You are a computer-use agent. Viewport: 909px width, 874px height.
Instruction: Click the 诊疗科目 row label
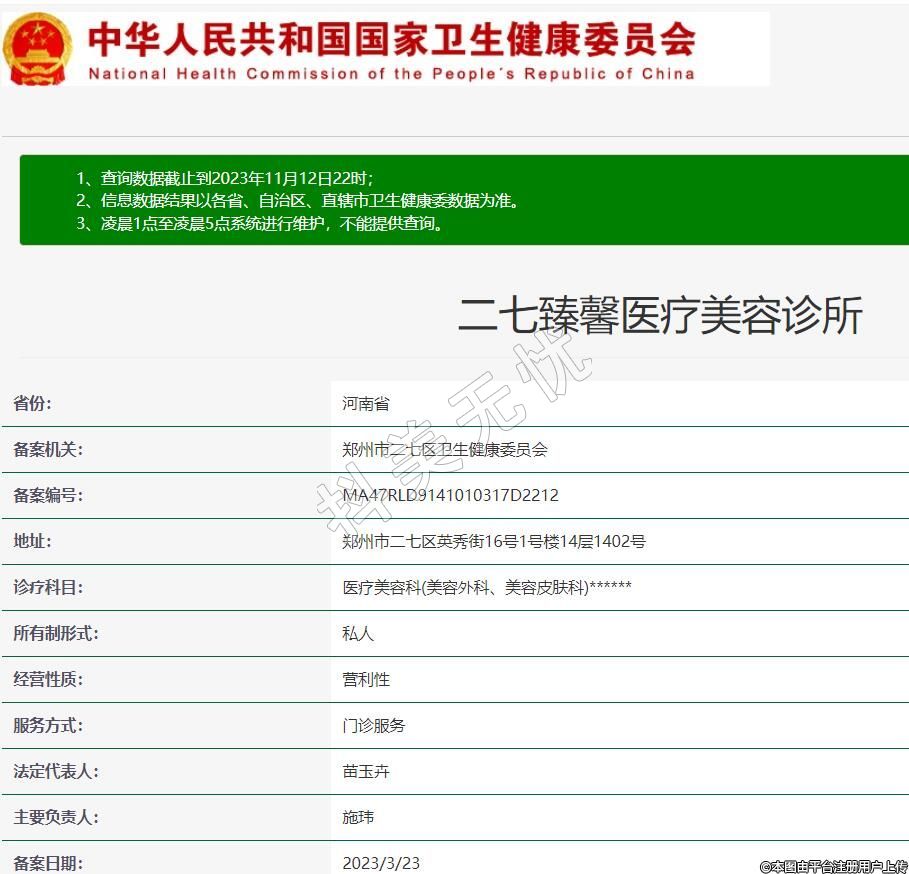(46, 587)
